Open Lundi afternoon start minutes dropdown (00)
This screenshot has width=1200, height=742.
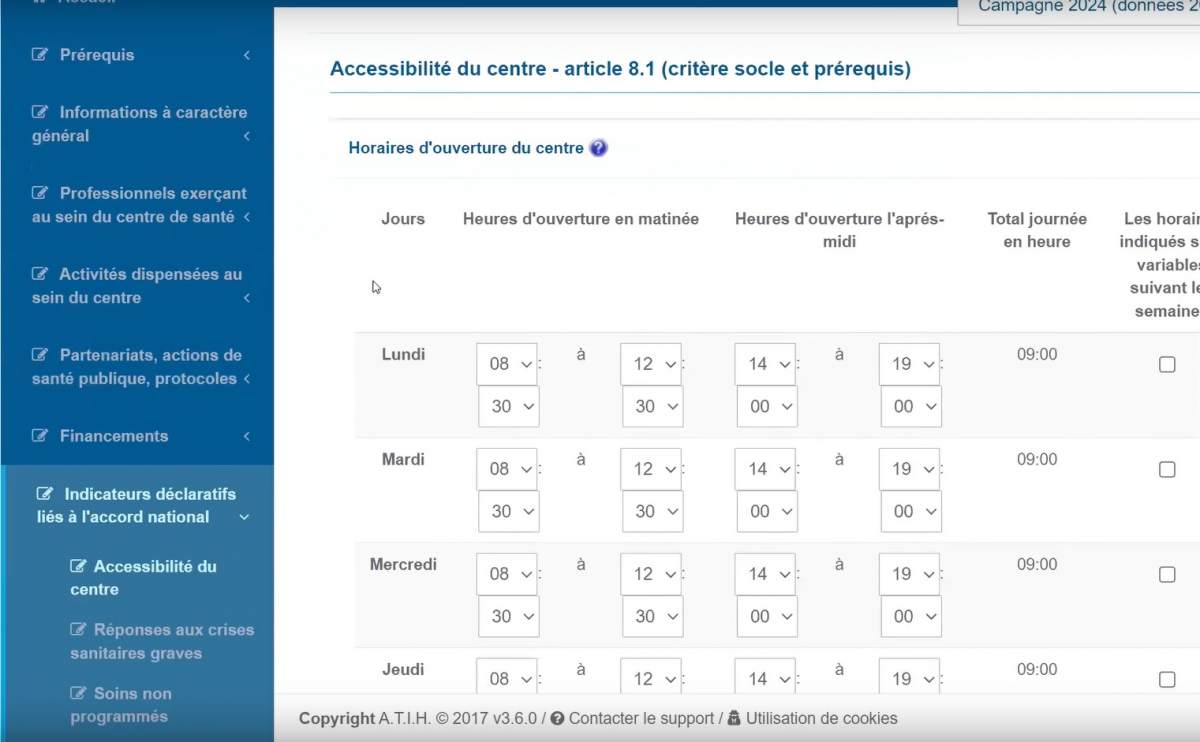click(767, 406)
